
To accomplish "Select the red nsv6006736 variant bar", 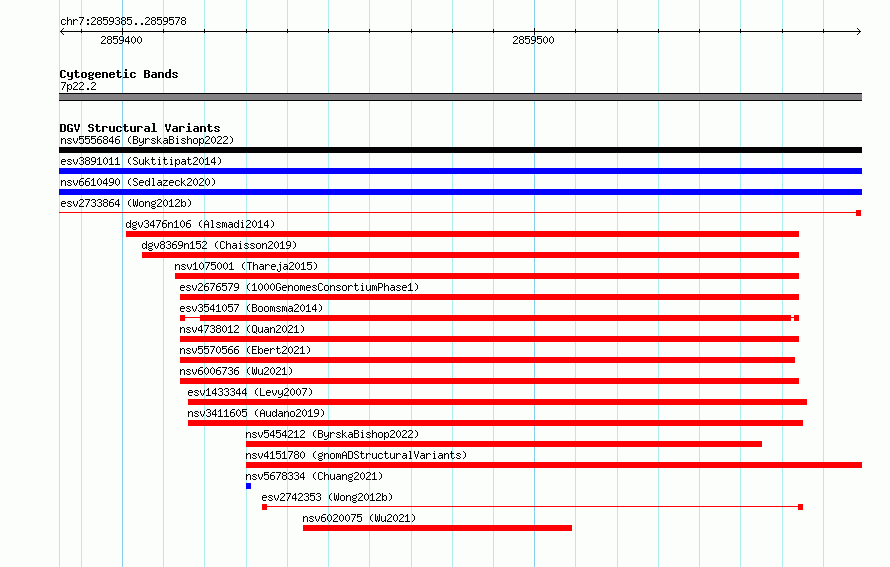I will click(x=489, y=381).
